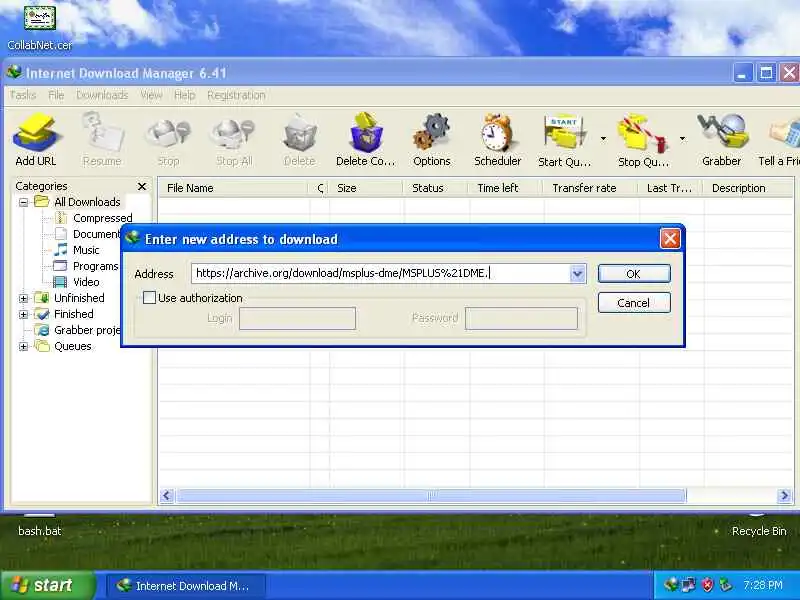The width and height of the screenshot is (800, 600).
Task: Sort by Transfer rate column header
Action: point(590,188)
